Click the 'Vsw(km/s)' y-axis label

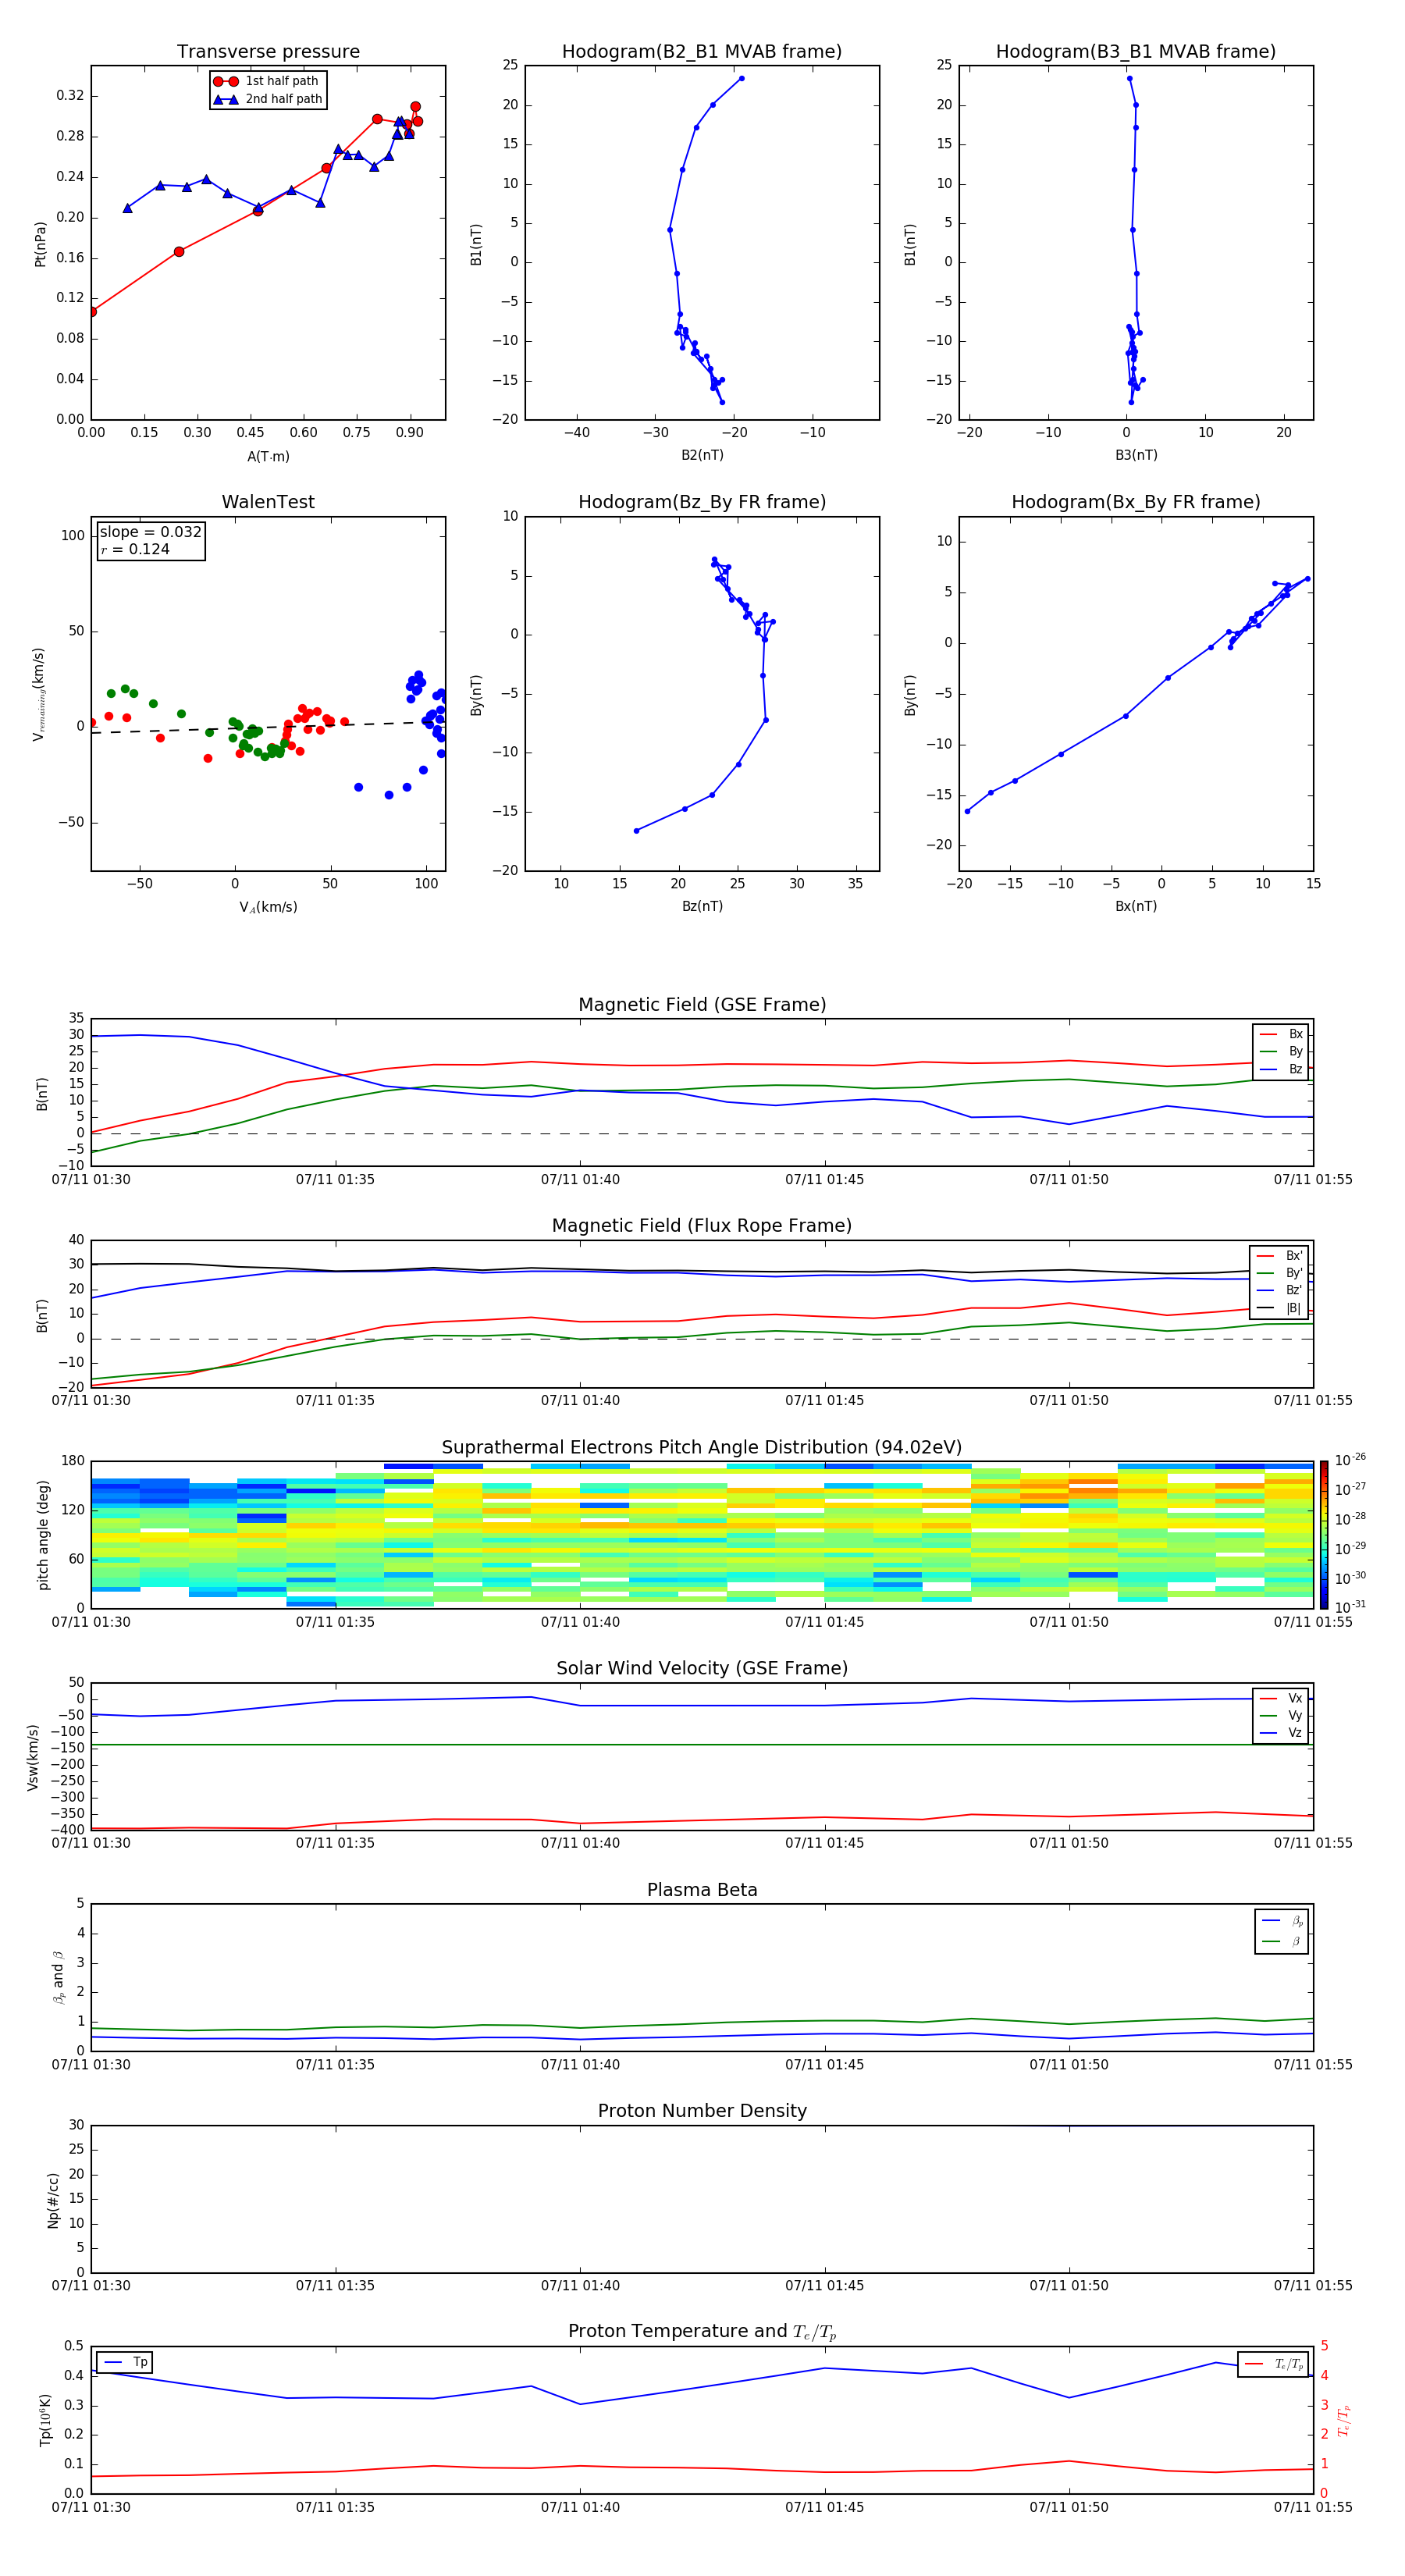click(x=33, y=1757)
